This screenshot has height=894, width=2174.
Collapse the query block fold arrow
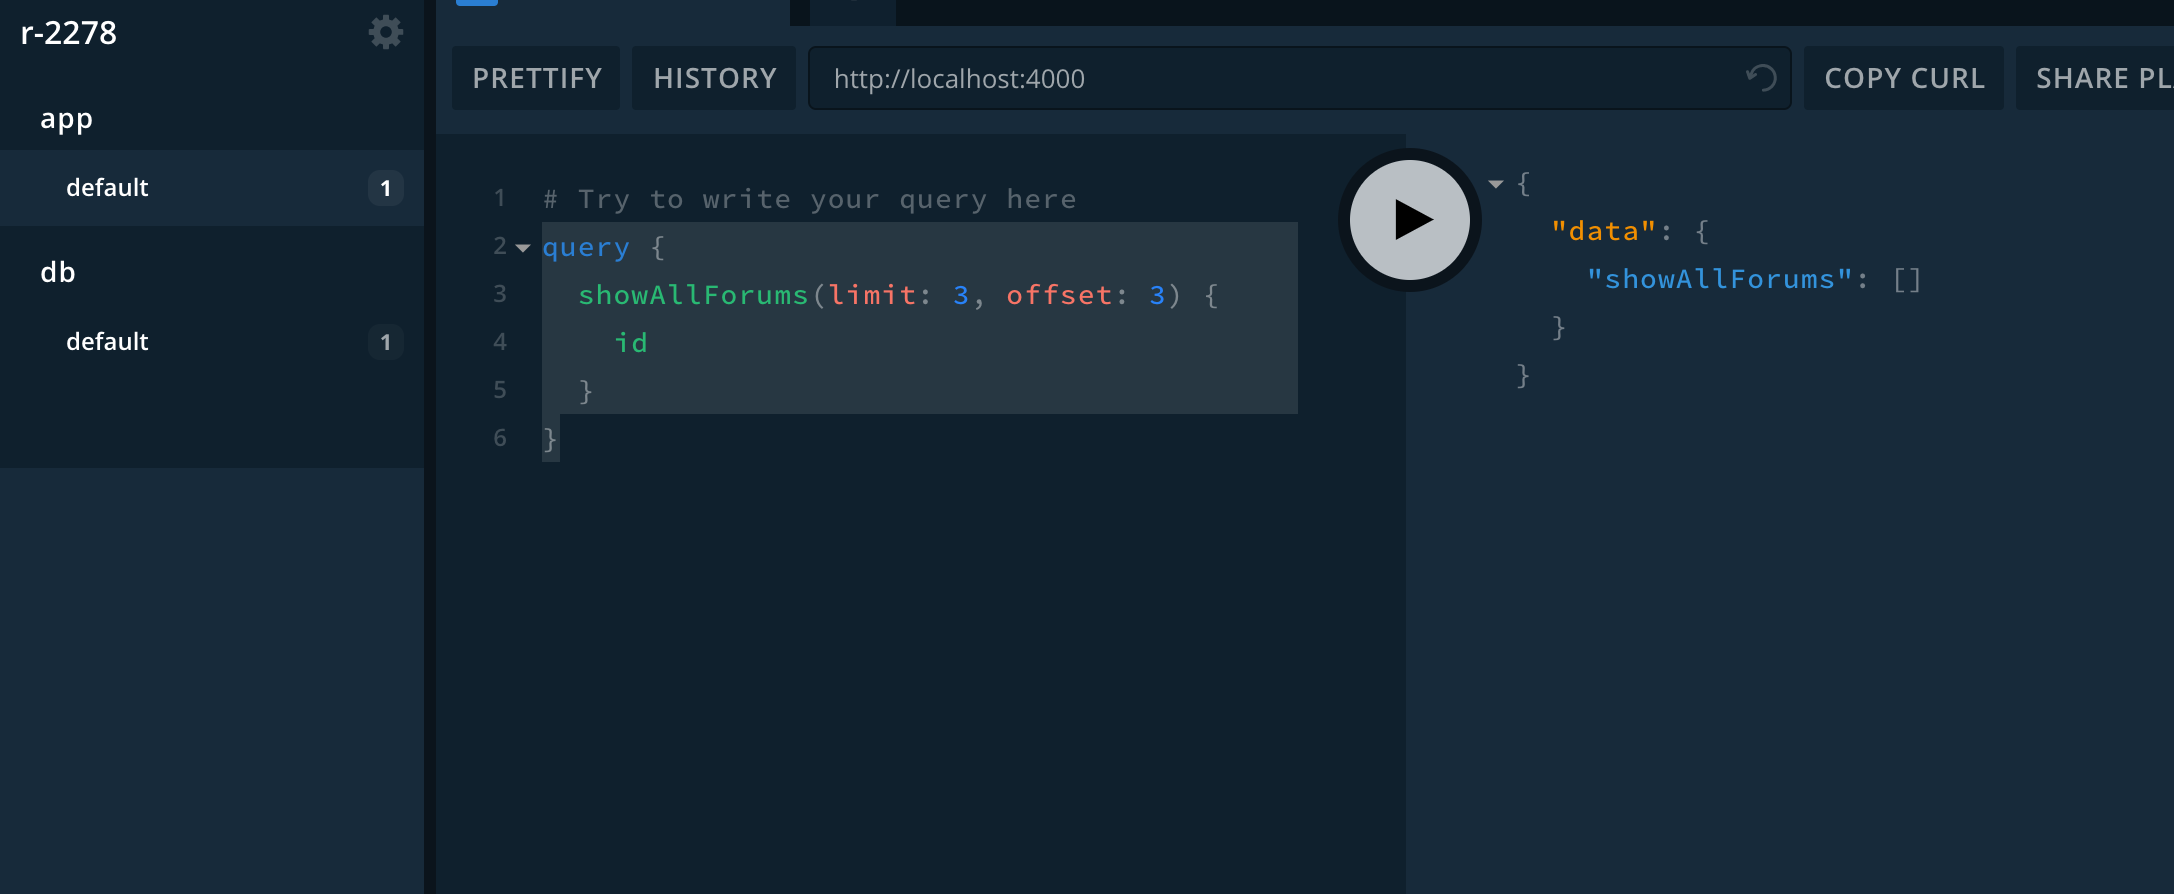[523, 248]
